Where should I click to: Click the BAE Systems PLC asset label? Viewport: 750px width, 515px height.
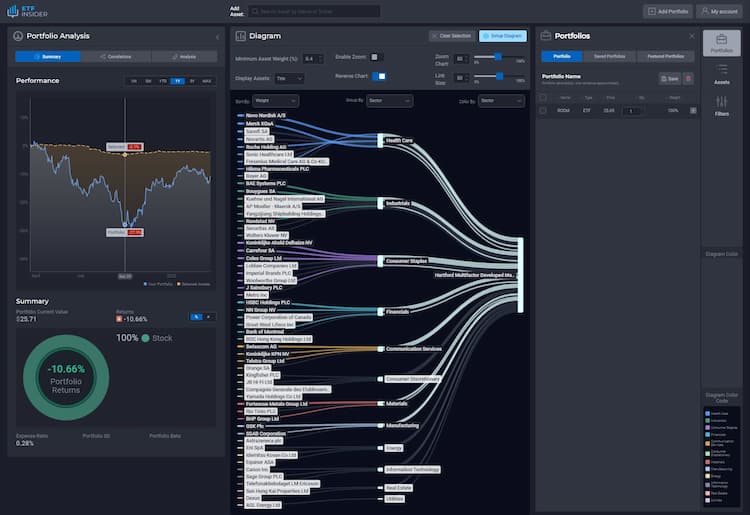coord(265,183)
